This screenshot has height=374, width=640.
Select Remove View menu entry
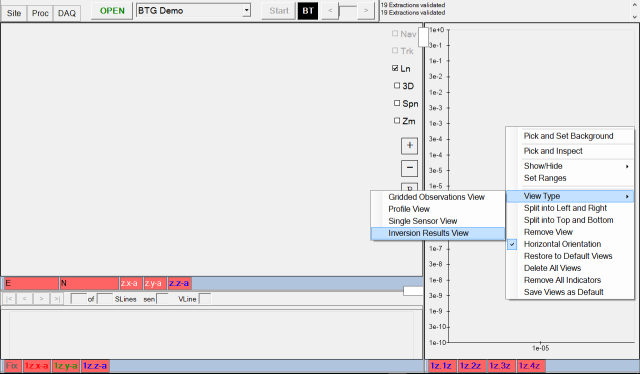click(x=570, y=232)
